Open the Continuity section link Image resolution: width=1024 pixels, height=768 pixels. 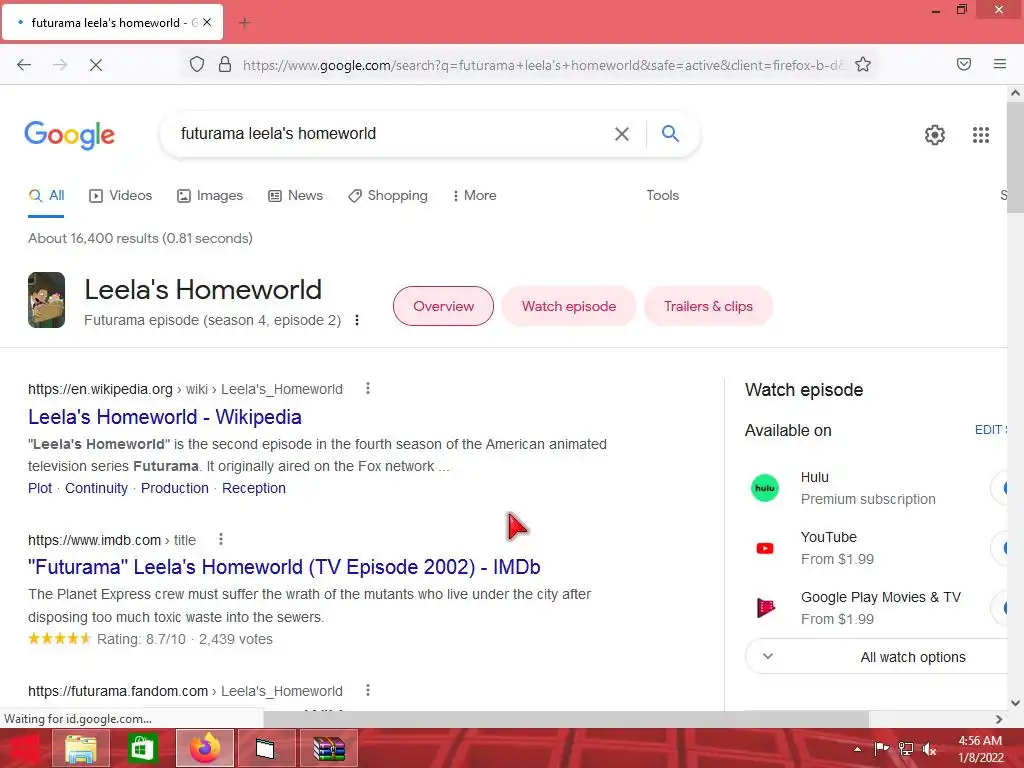(x=97, y=488)
